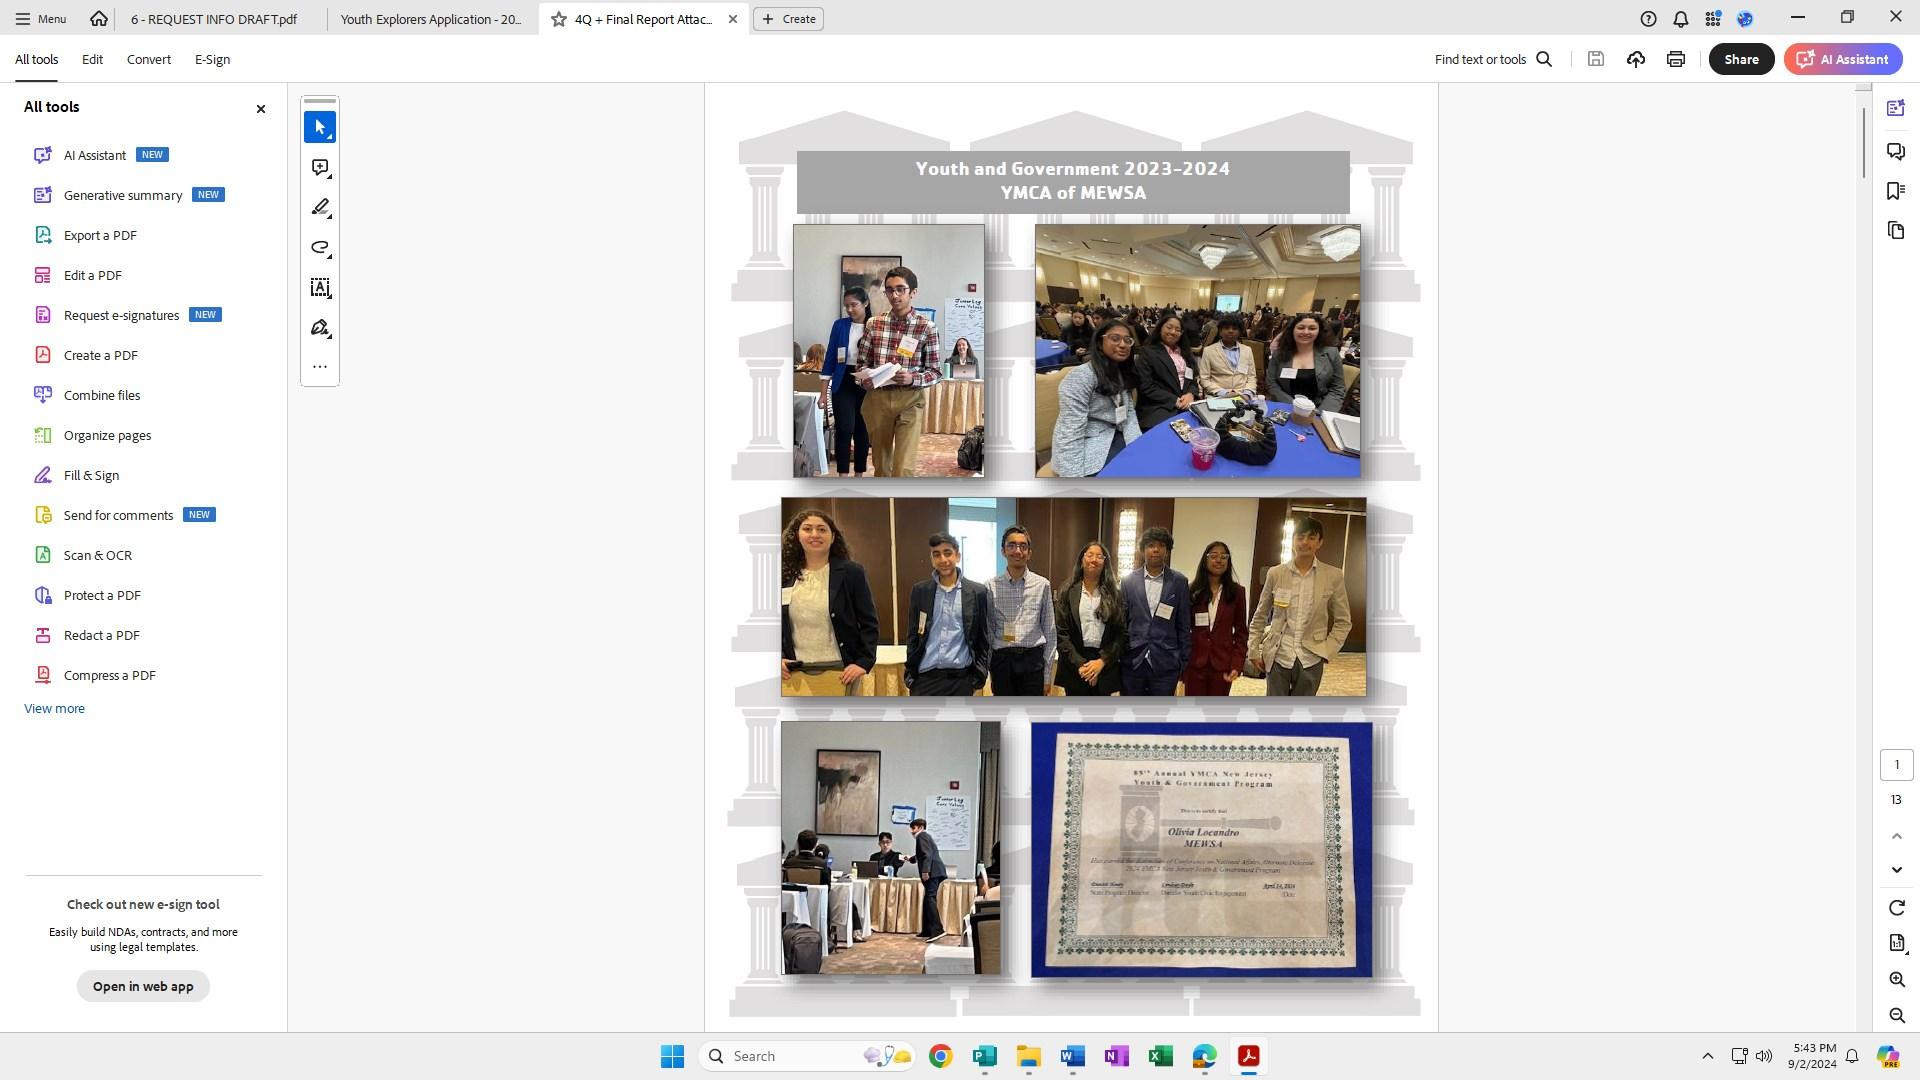Click the page number input box

pyautogui.click(x=1896, y=765)
